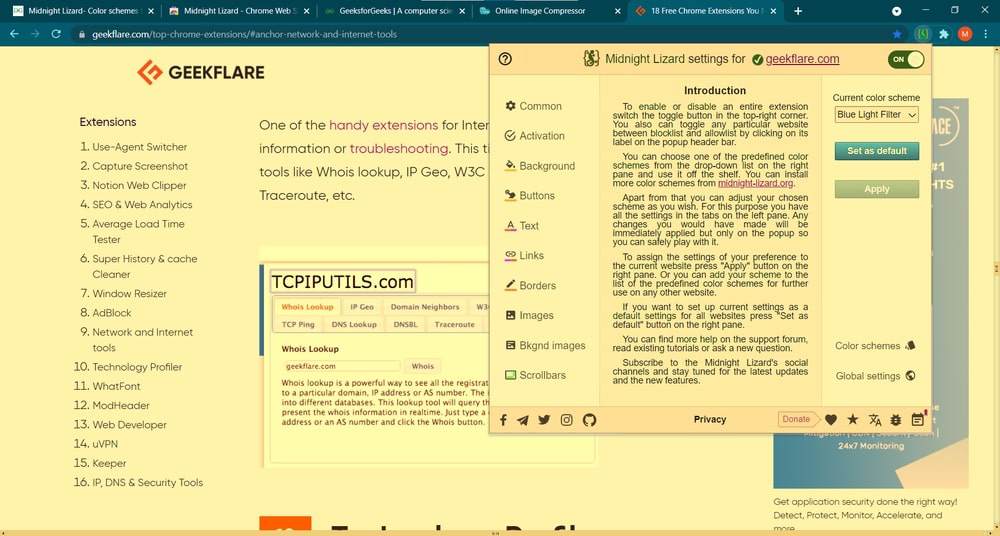This screenshot has height=536, width=1000.
Task: Go to WhatFont in Extensions list
Action: (x=116, y=386)
